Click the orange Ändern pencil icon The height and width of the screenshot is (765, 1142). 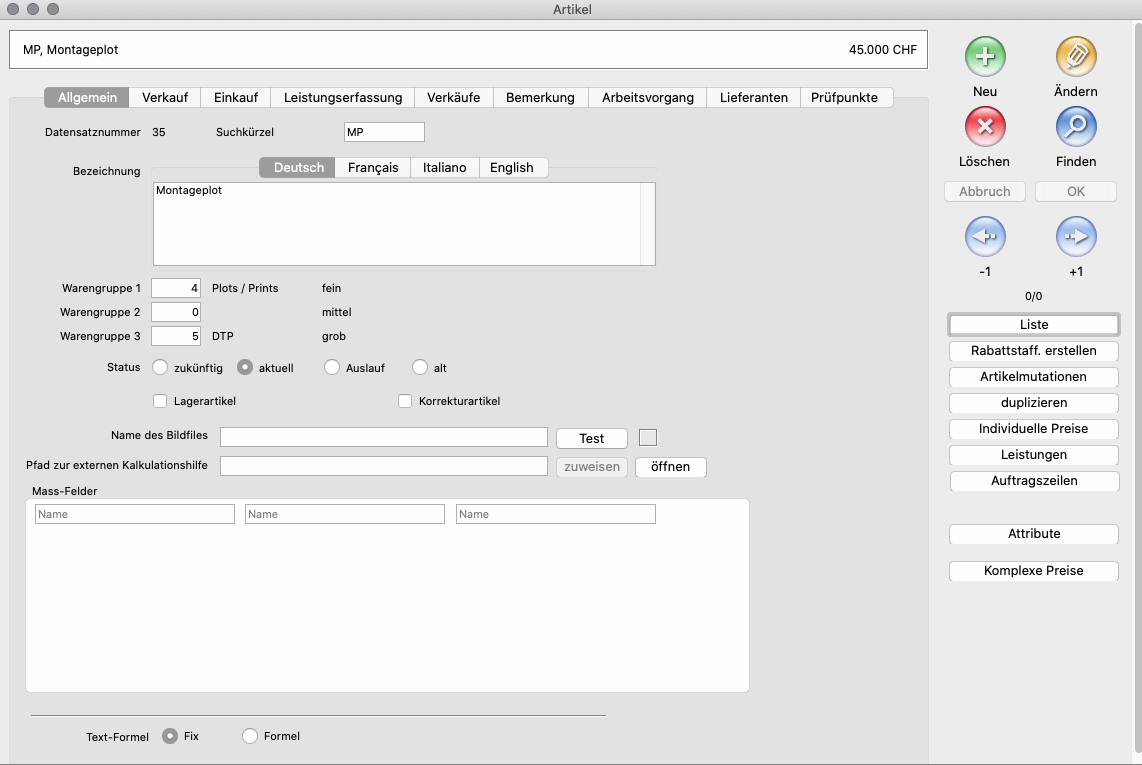pyautogui.click(x=1076, y=57)
